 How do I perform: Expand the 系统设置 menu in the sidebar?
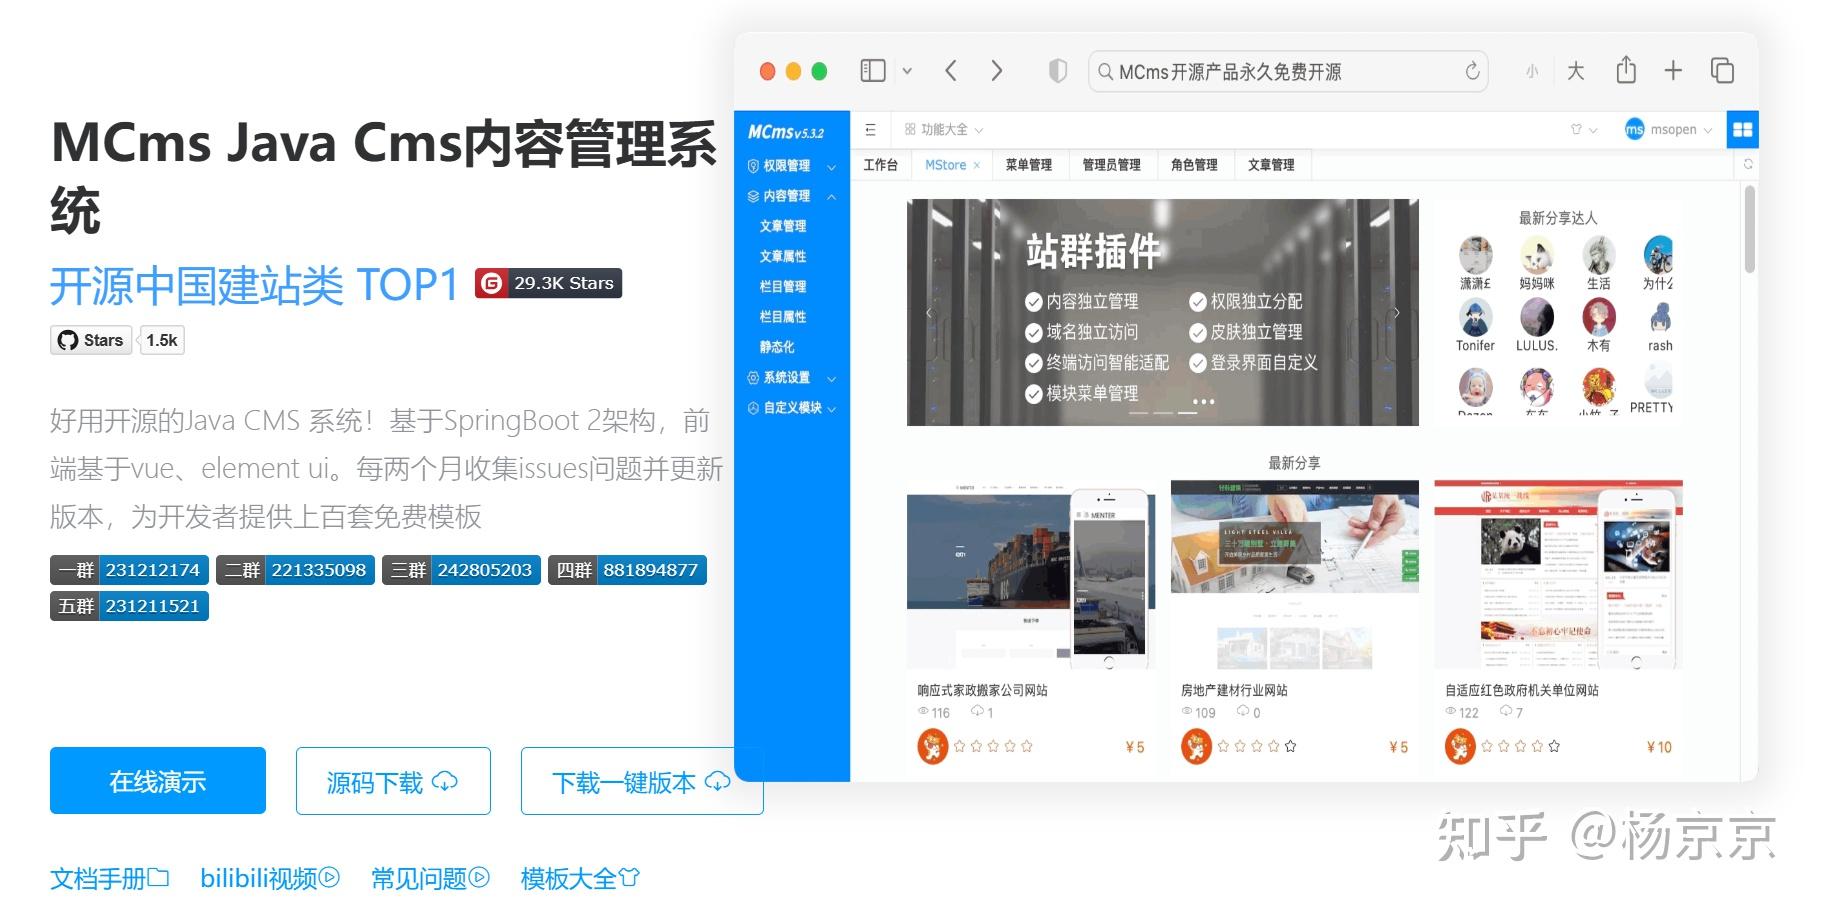point(831,377)
